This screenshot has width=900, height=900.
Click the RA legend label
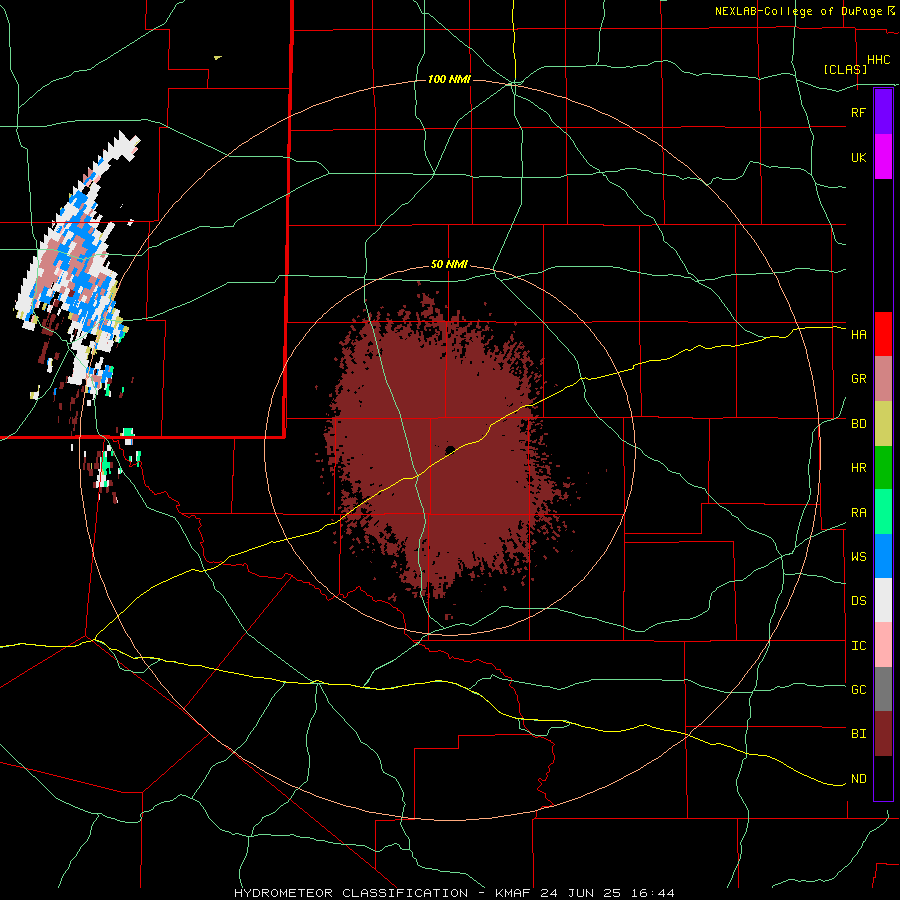859,513
